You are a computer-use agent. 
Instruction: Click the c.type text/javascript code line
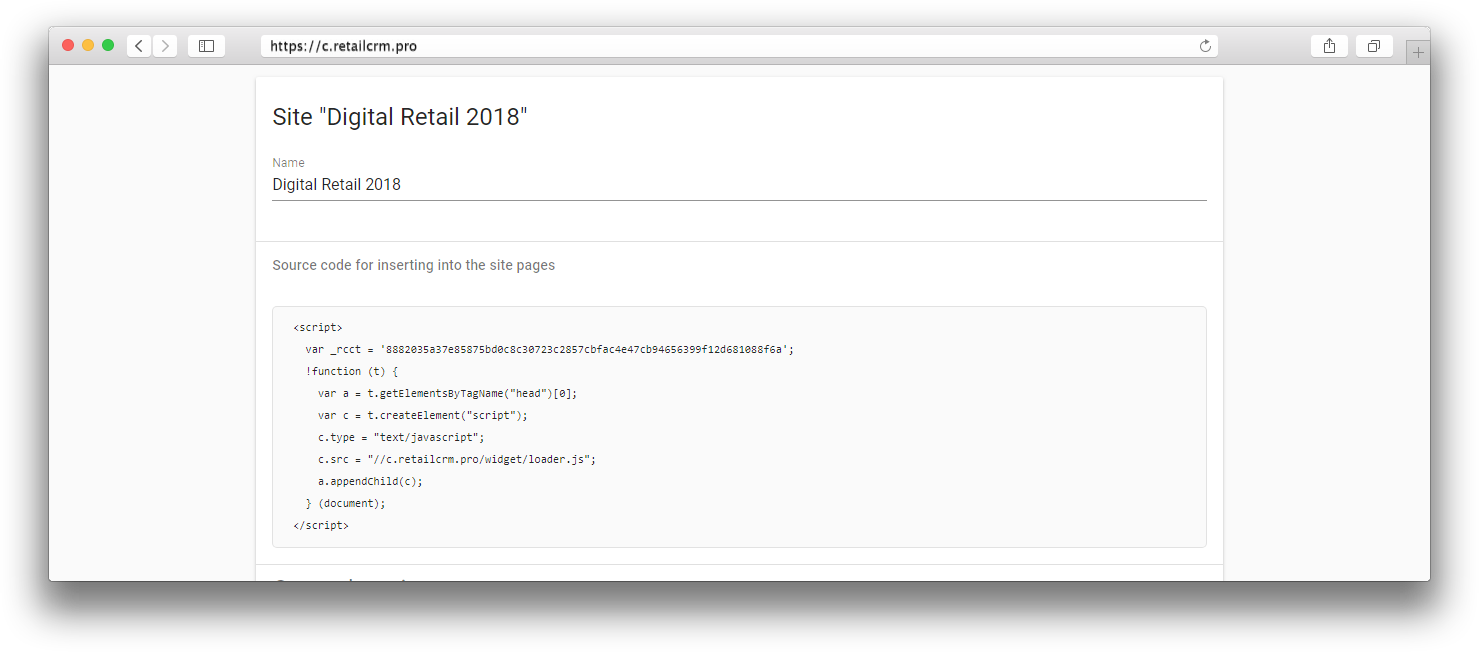pos(401,437)
